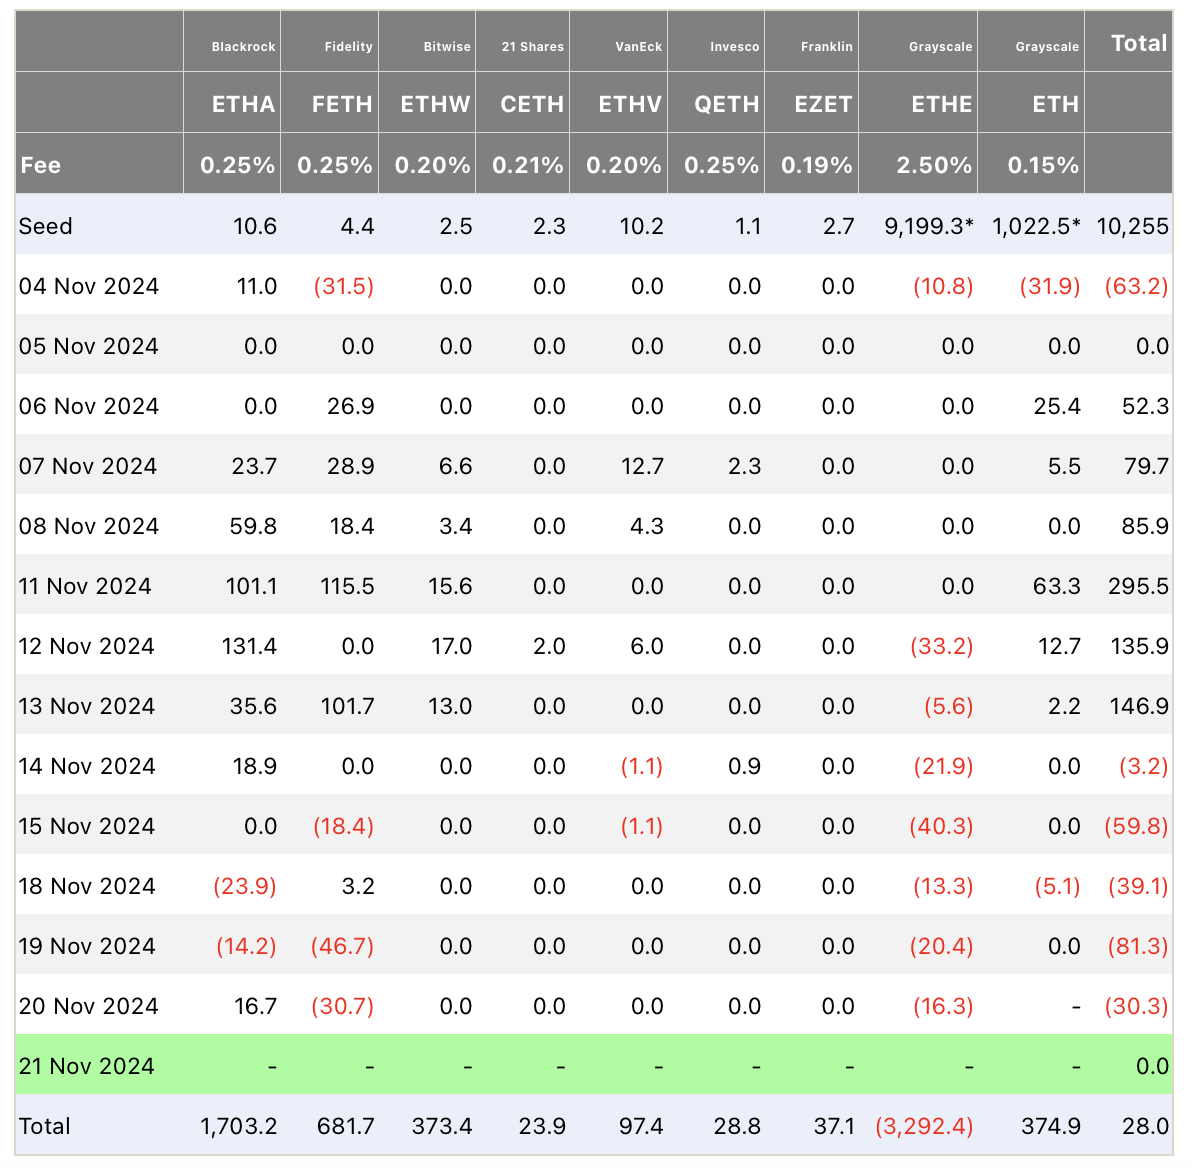Click the Seed row label

click(46, 226)
